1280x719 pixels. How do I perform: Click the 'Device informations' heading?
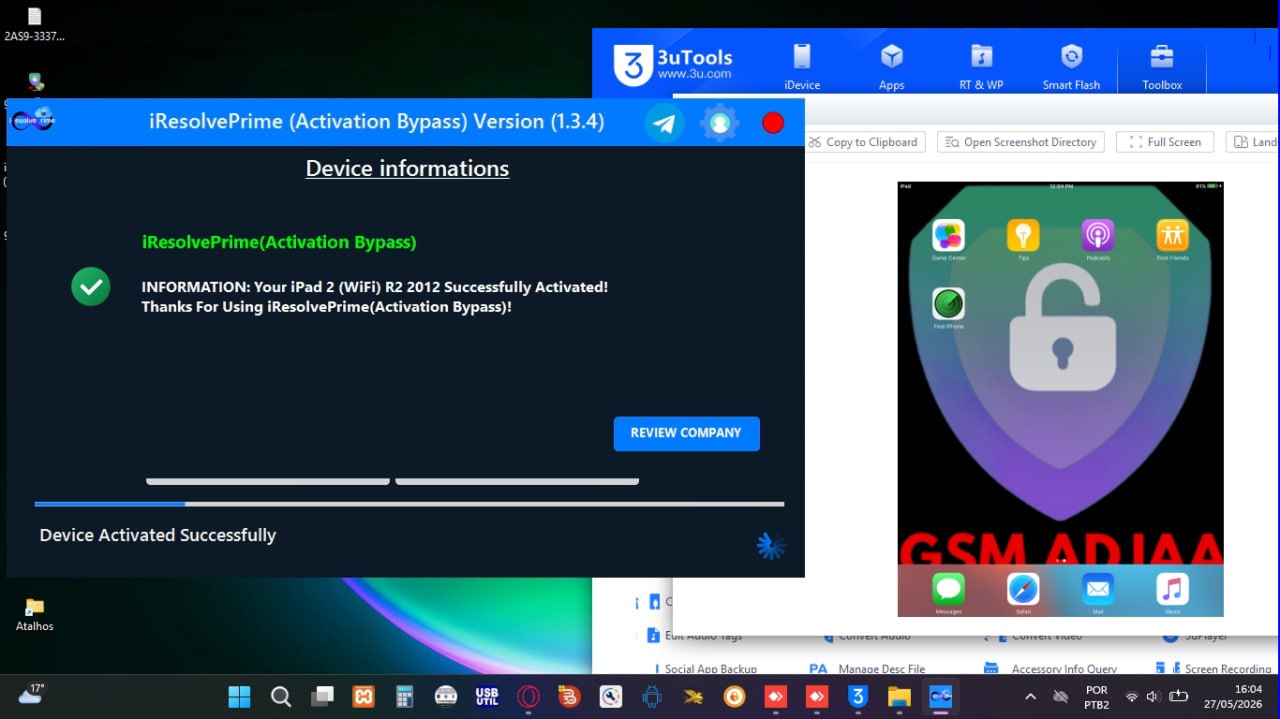407,168
